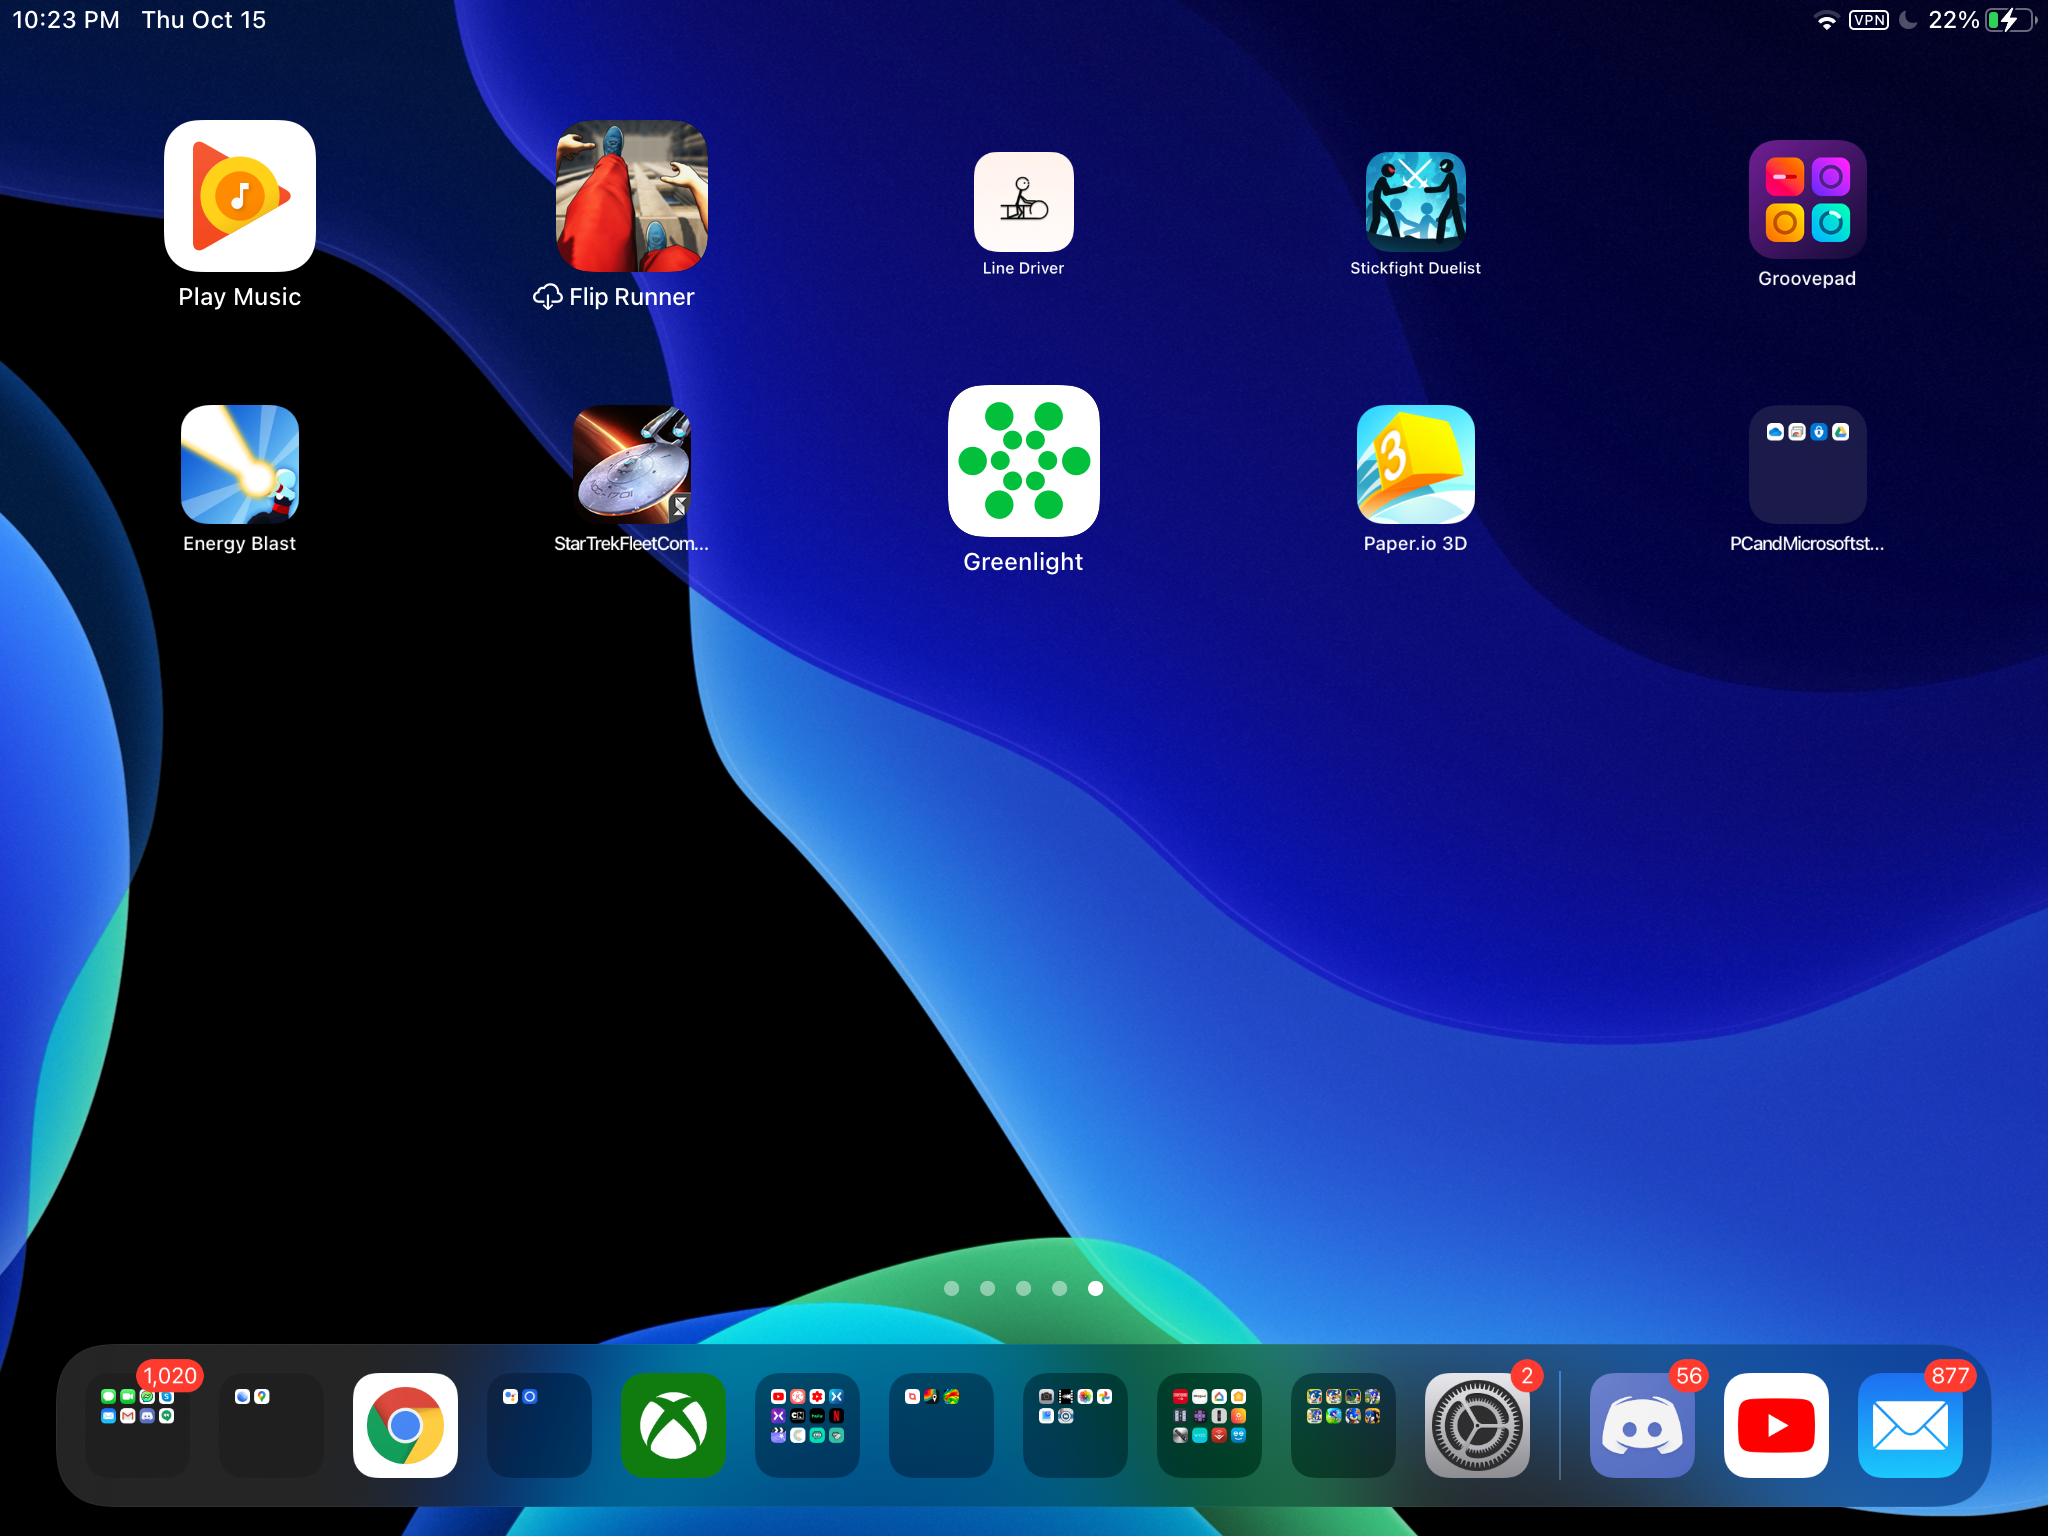Open Chrome from the dock
The image size is (2048, 1536).
405,1425
